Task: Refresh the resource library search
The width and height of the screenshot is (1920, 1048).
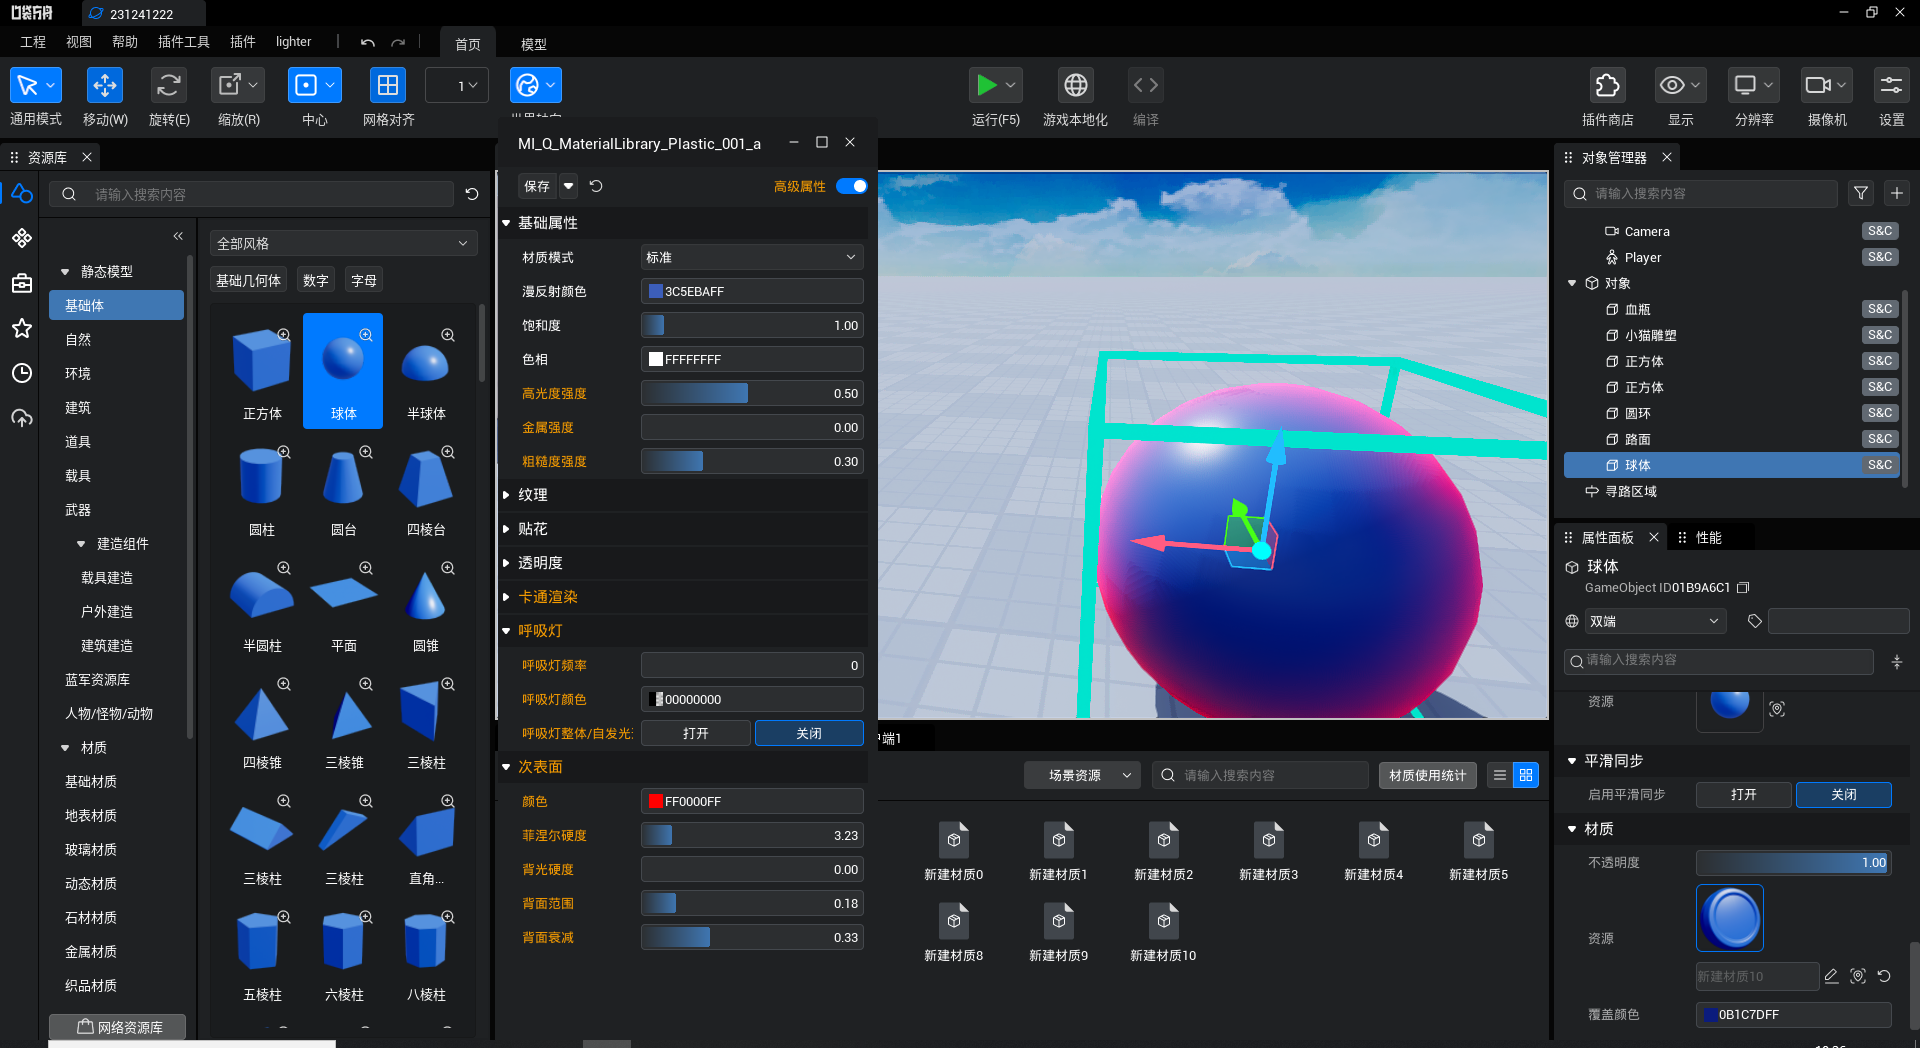Action: 472,194
